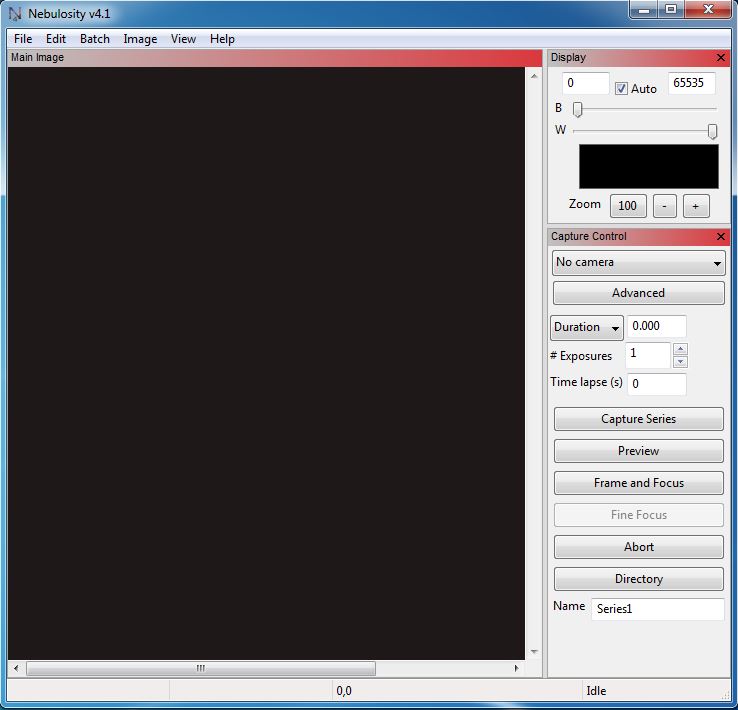Click the Preview button

pyautogui.click(x=639, y=451)
